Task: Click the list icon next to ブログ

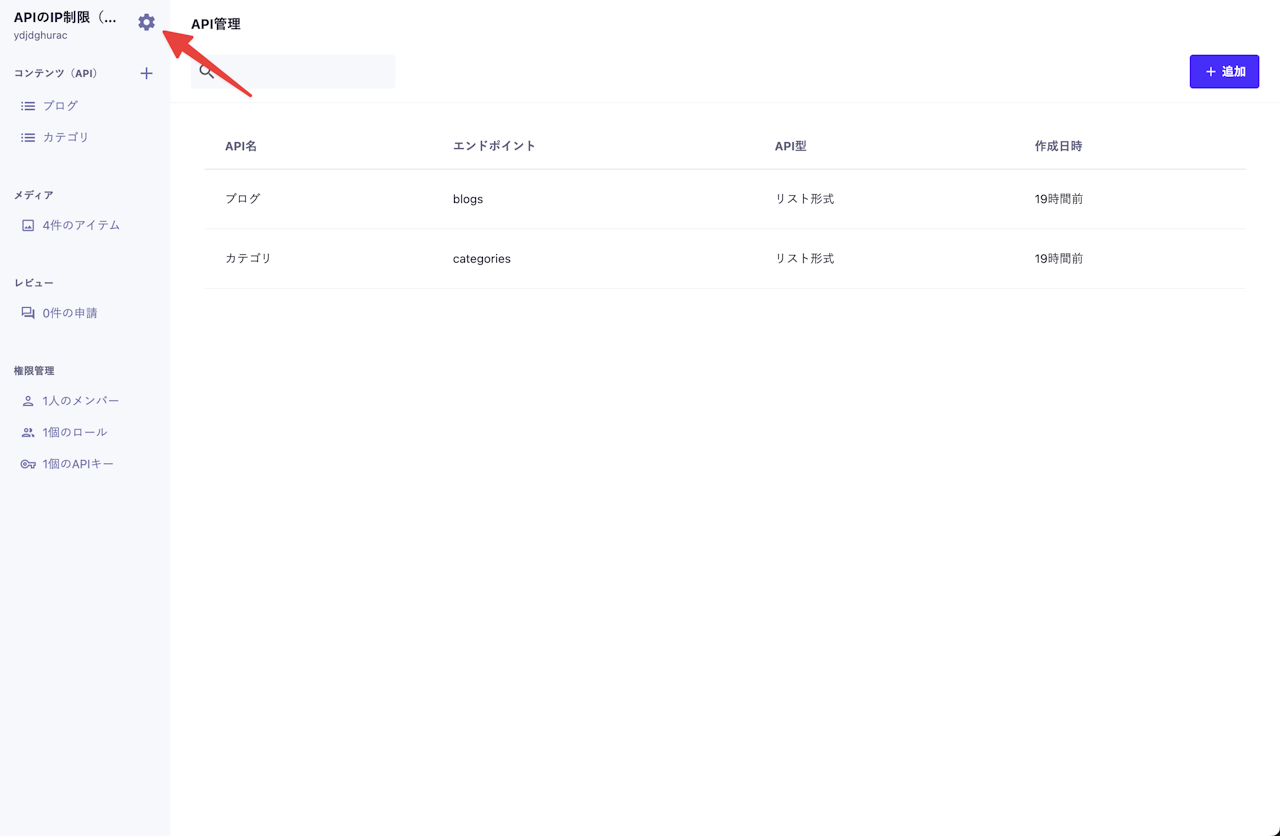Action: point(28,106)
